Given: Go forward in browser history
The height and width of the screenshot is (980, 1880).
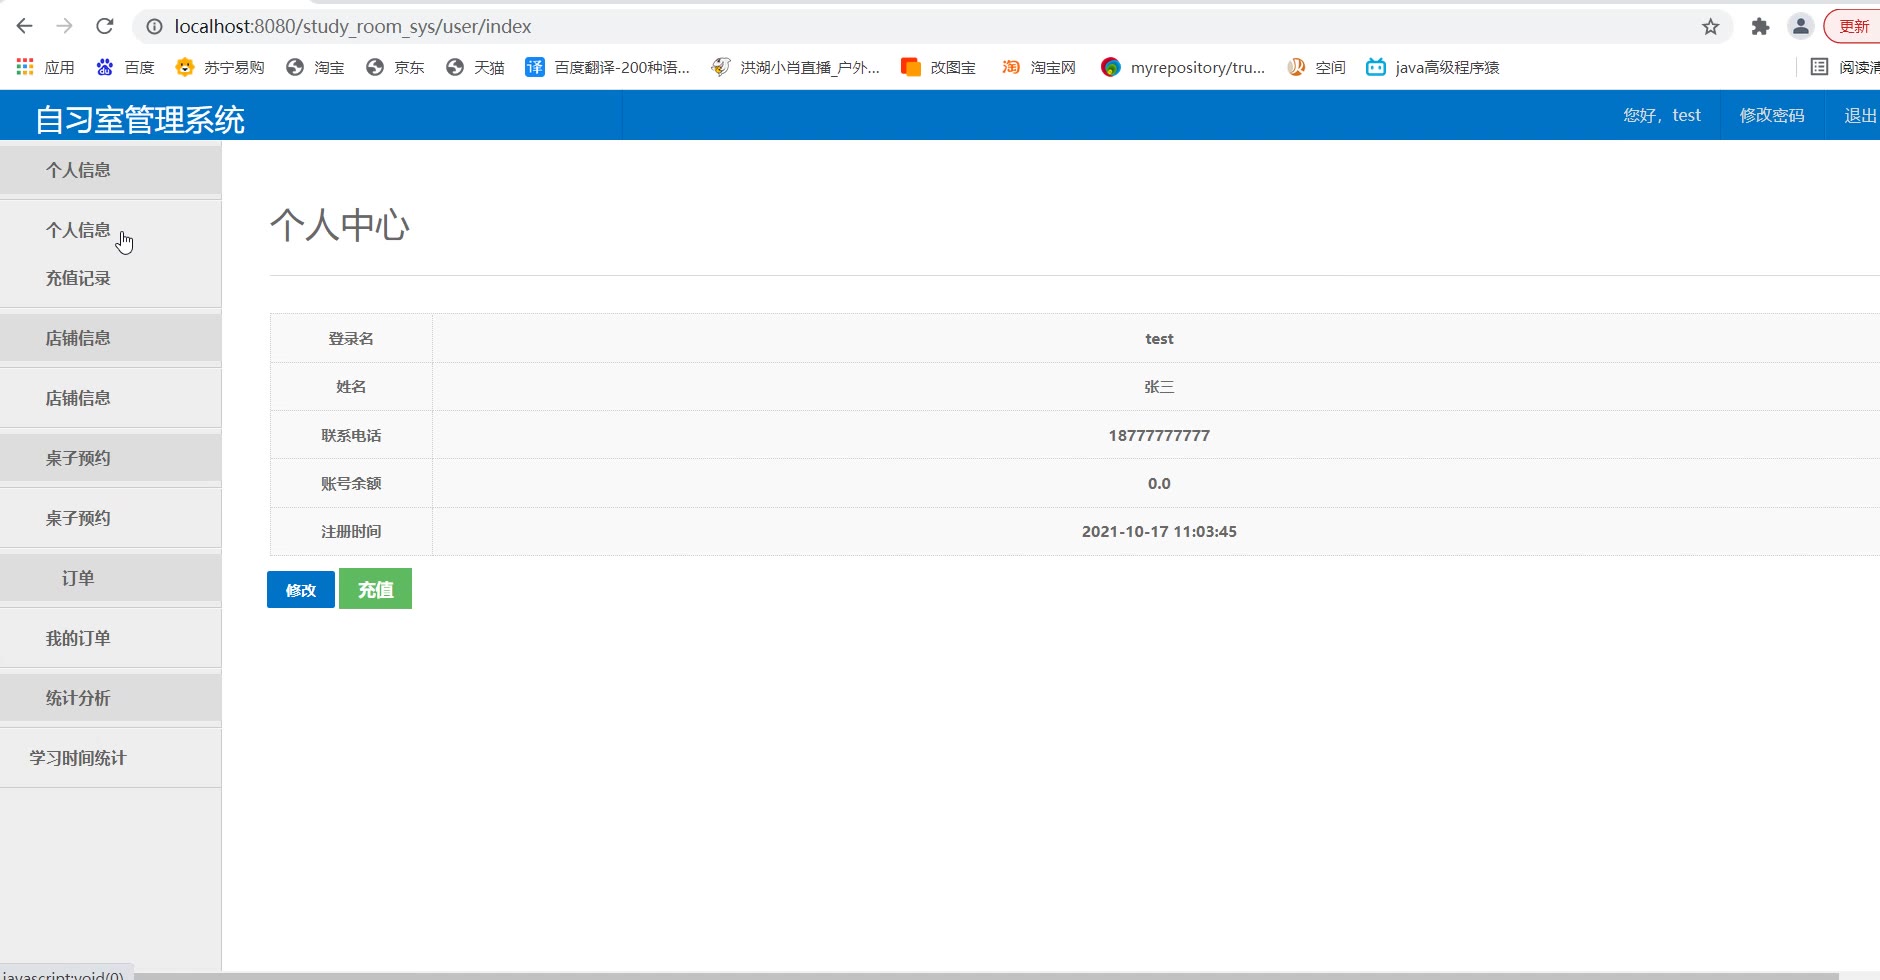Looking at the screenshot, I should coord(65,26).
